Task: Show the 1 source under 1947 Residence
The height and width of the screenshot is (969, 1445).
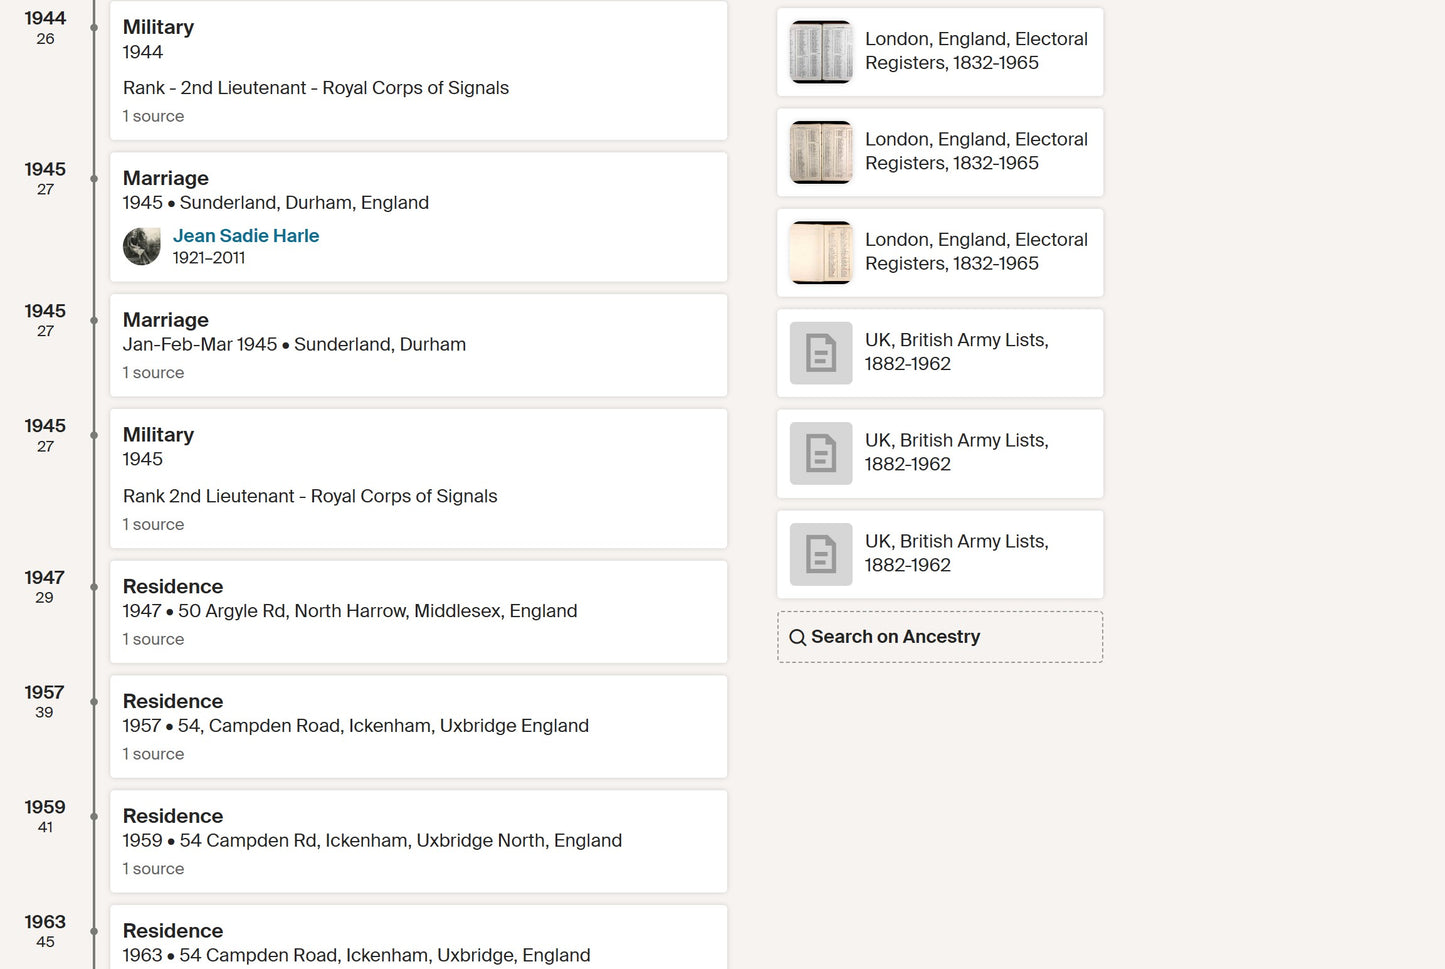Action: click(x=153, y=640)
